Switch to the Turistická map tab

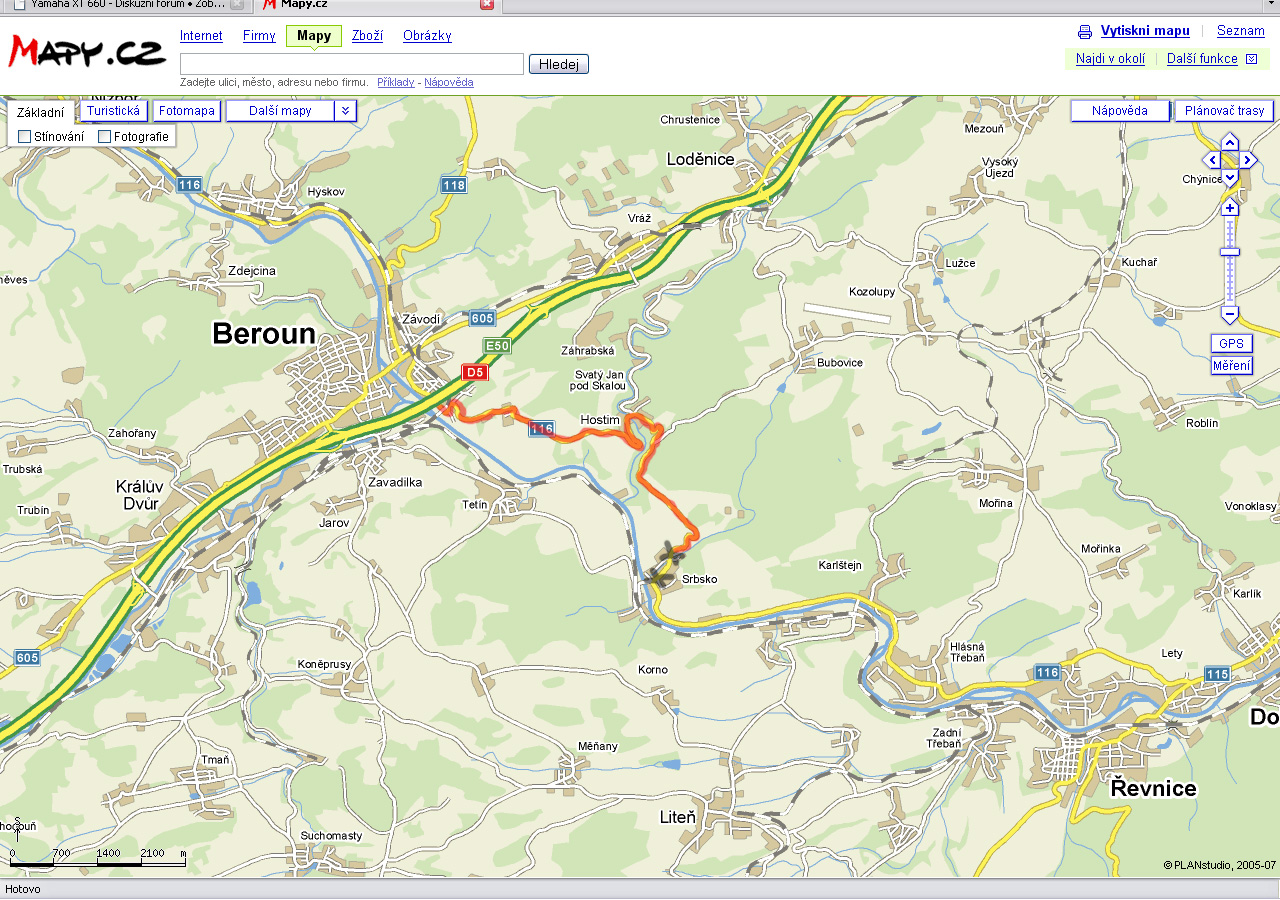pos(113,111)
